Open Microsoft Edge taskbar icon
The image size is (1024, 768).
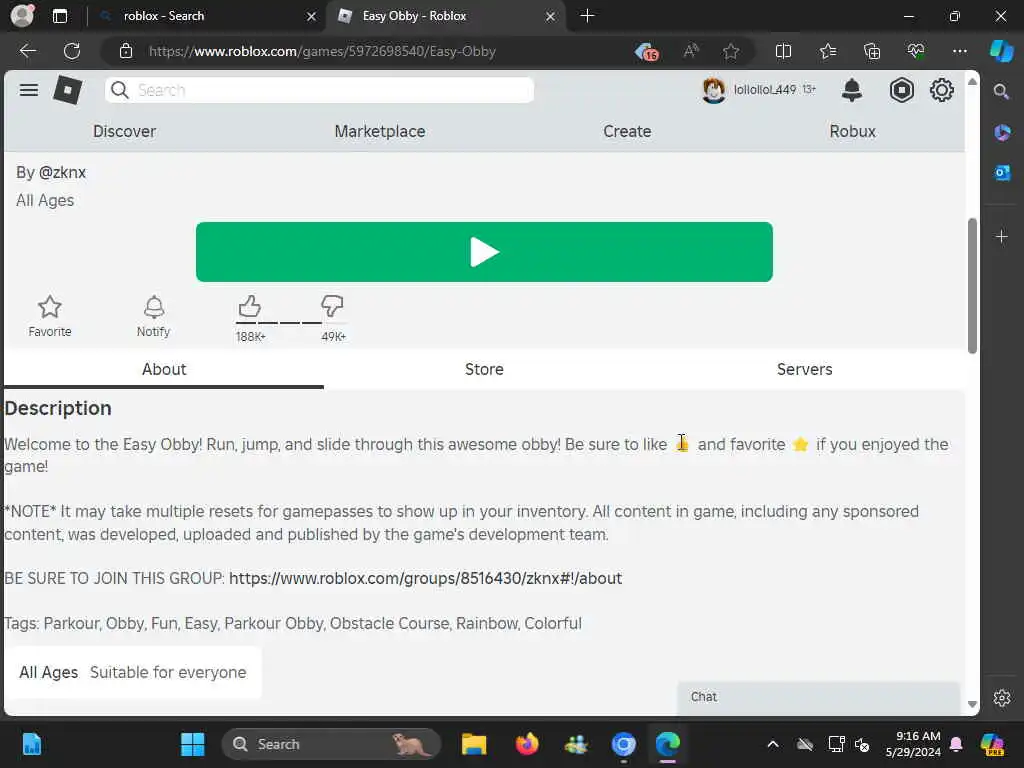pyautogui.click(x=667, y=744)
